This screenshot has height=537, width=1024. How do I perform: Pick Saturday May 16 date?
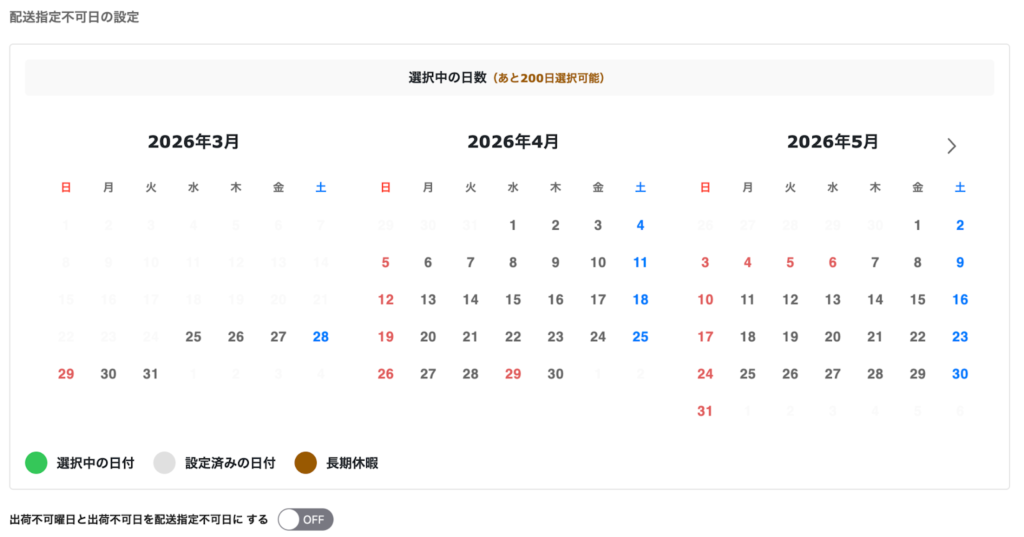pos(960,299)
